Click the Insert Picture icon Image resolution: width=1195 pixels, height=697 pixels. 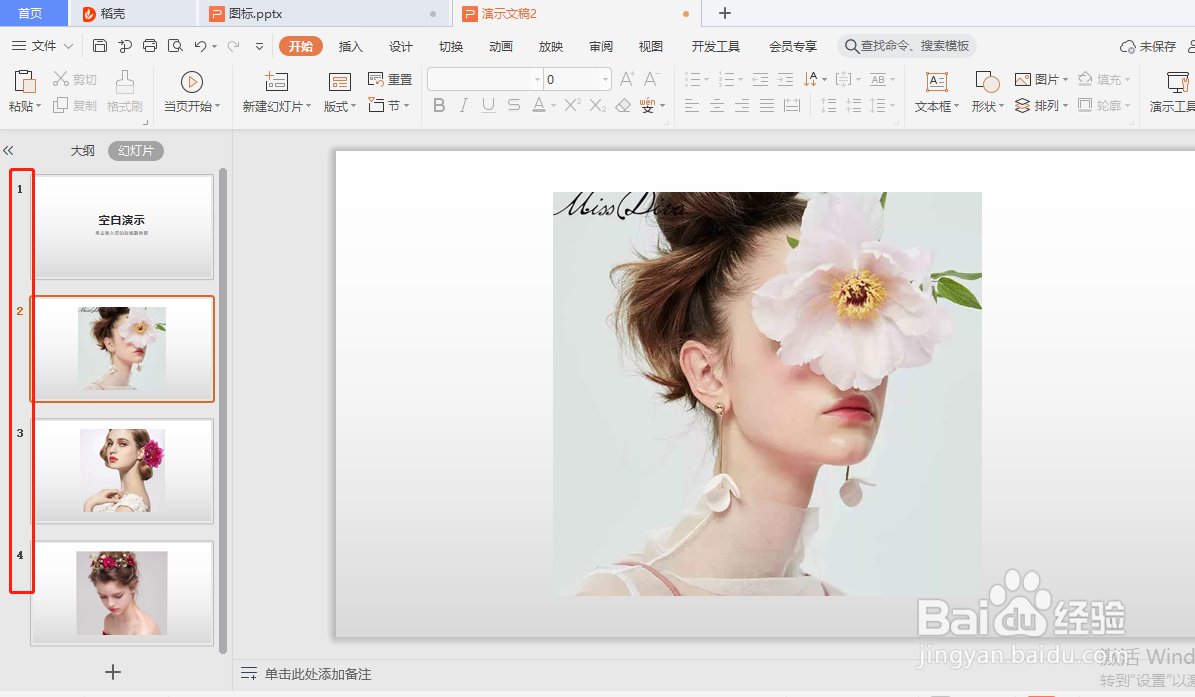point(1023,79)
